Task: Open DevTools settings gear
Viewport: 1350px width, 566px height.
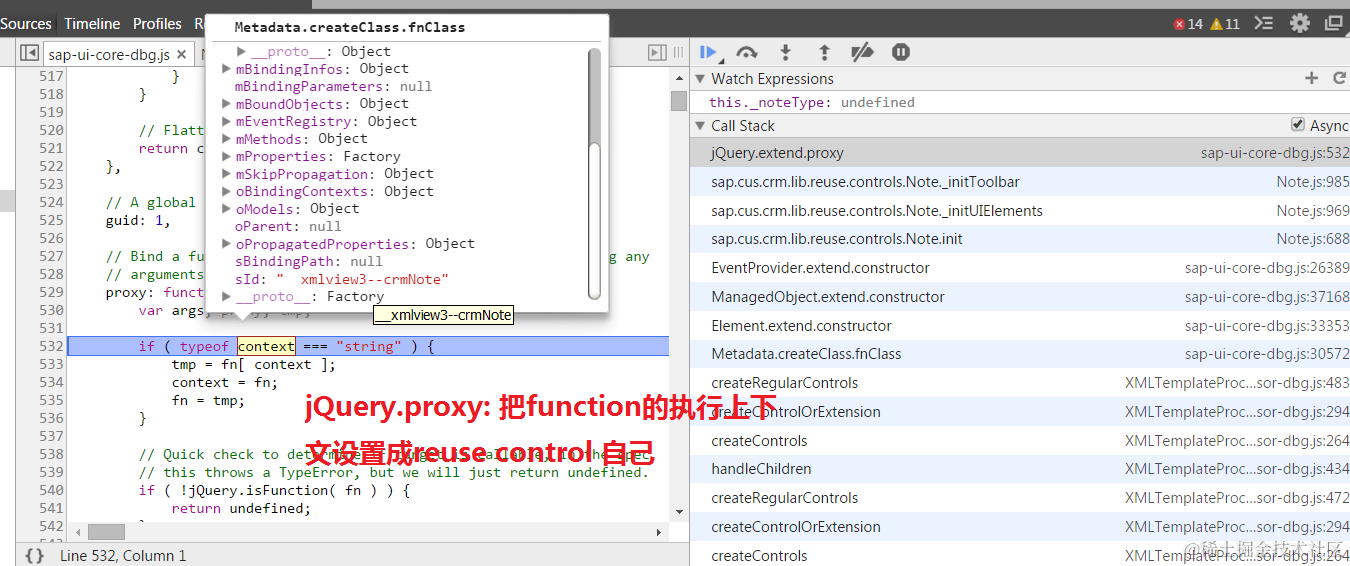Action: (x=1300, y=23)
